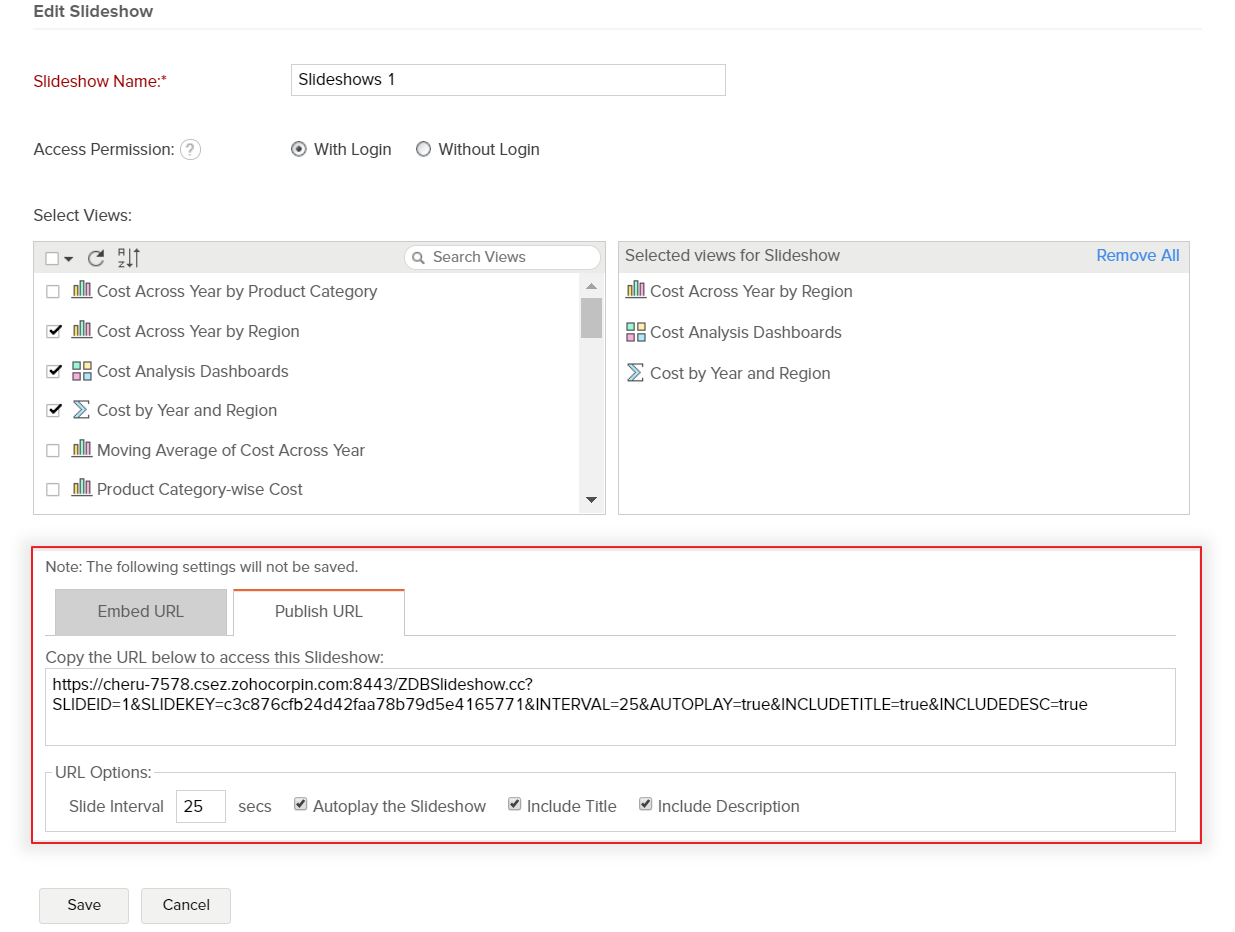This screenshot has width=1235, height=932.
Task: Check Product Category-wise Cost checkbox
Action: click(x=53, y=490)
